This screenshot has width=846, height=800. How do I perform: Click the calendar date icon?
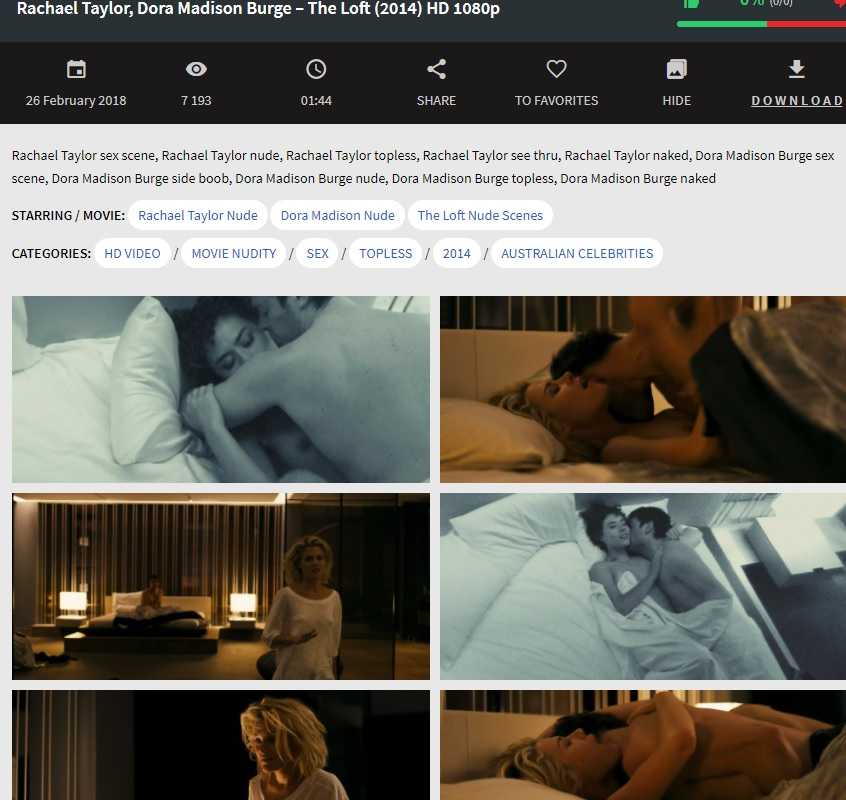(x=76, y=69)
